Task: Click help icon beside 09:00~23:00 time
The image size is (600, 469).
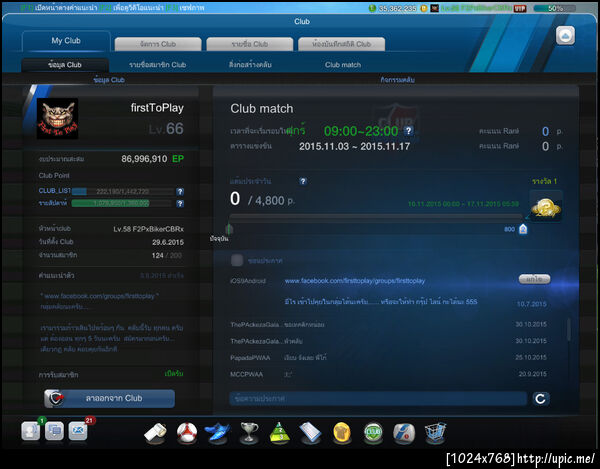Action: click(408, 131)
